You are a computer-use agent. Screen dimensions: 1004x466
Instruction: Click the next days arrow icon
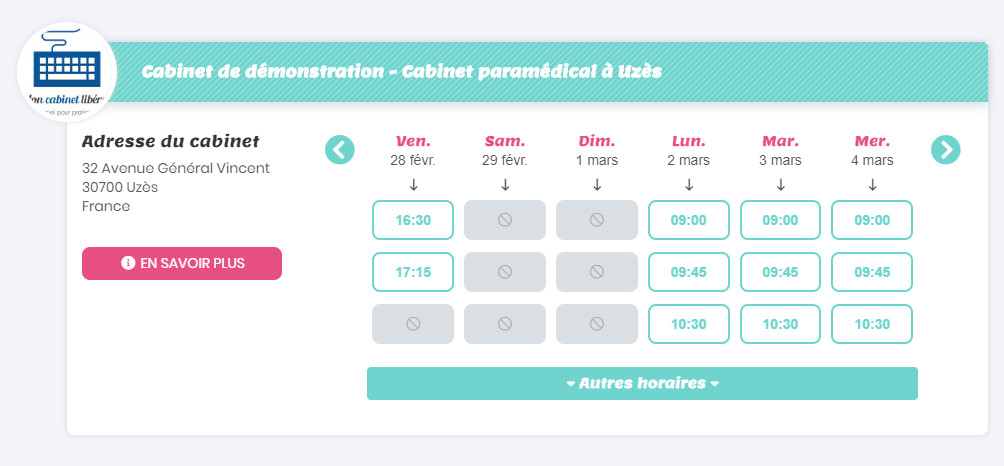(x=945, y=150)
